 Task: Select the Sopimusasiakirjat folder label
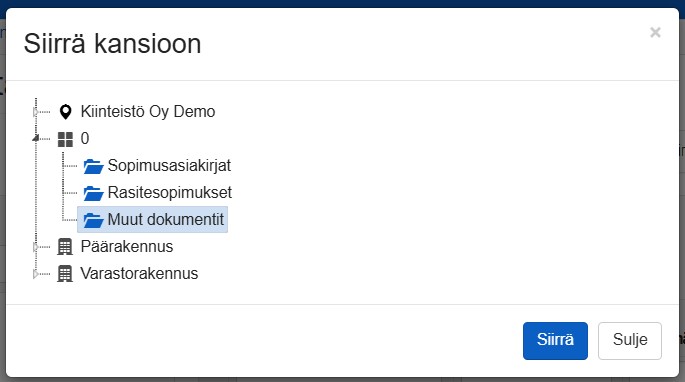click(x=169, y=166)
